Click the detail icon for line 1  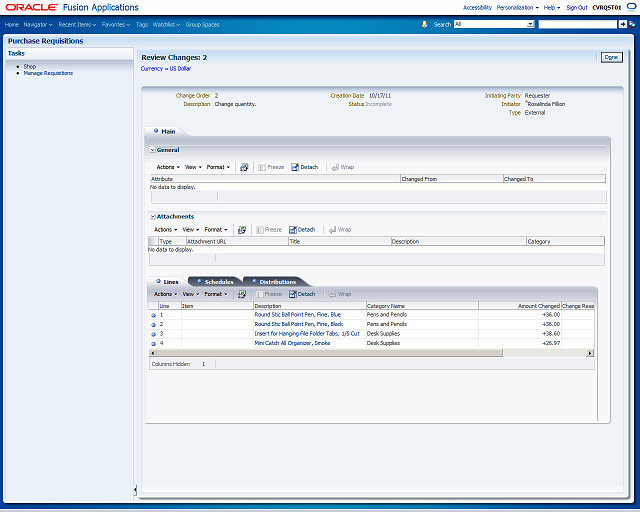click(153, 315)
